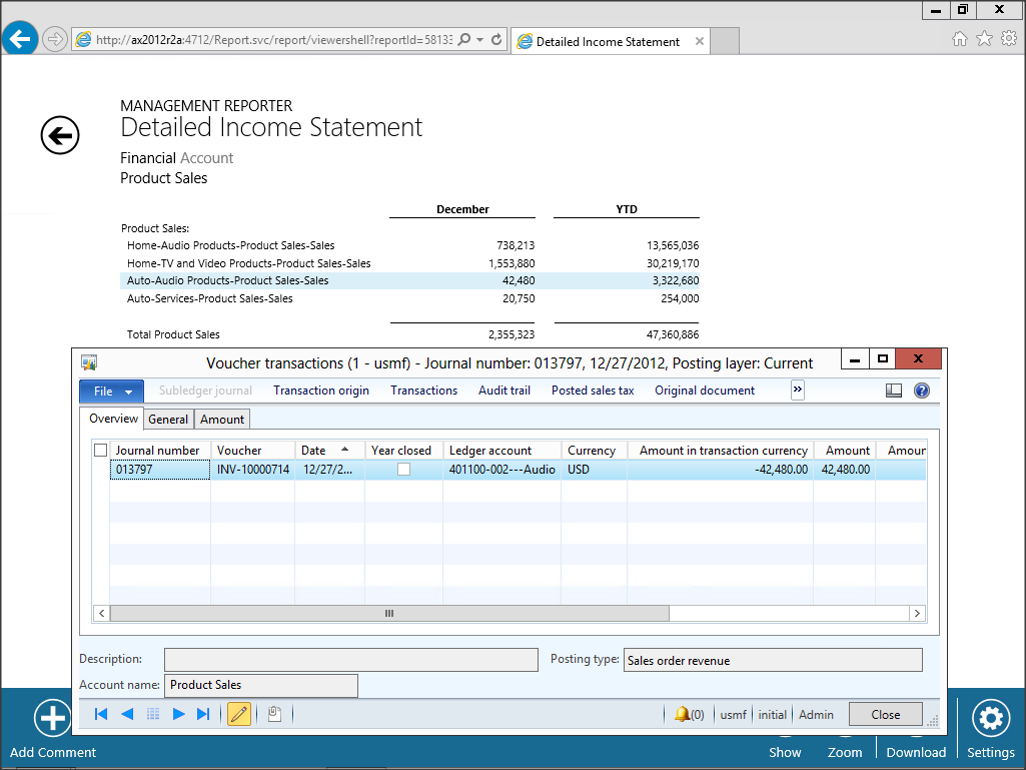Toggle the edit pencil icon
The height and width of the screenshot is (770, 1026).
click(x=239, y=714)
